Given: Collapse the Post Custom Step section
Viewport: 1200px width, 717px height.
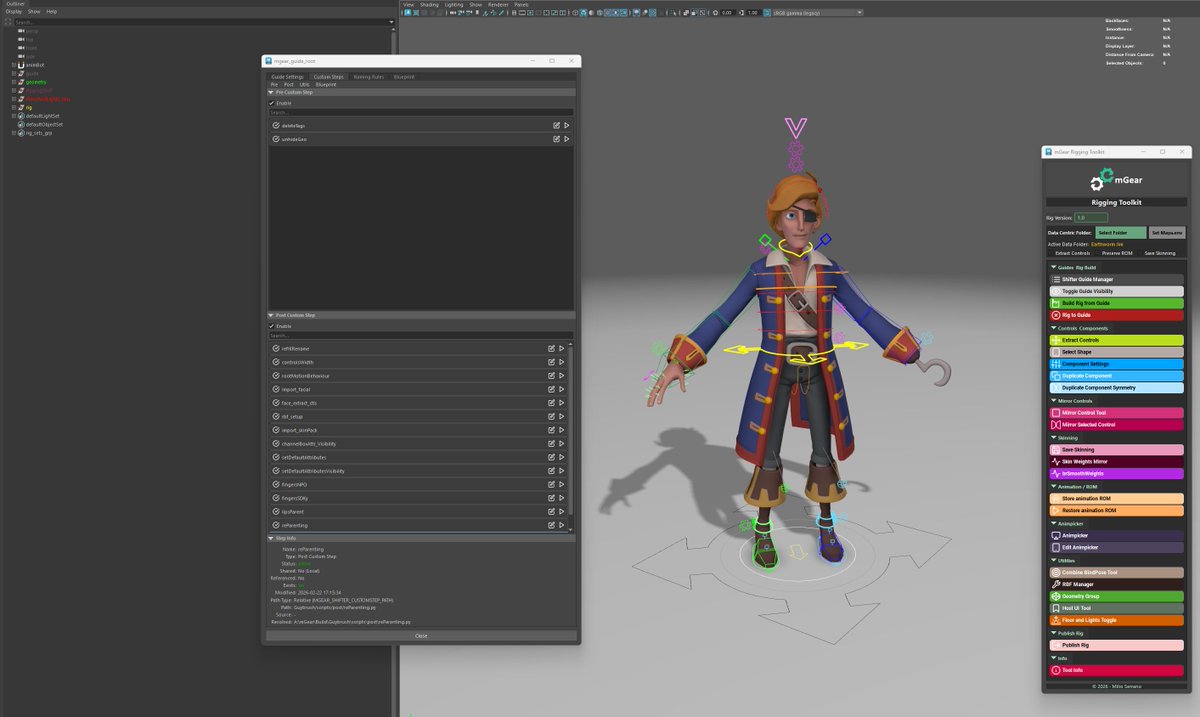Looking at the screenshot, I should pos(270,315).
